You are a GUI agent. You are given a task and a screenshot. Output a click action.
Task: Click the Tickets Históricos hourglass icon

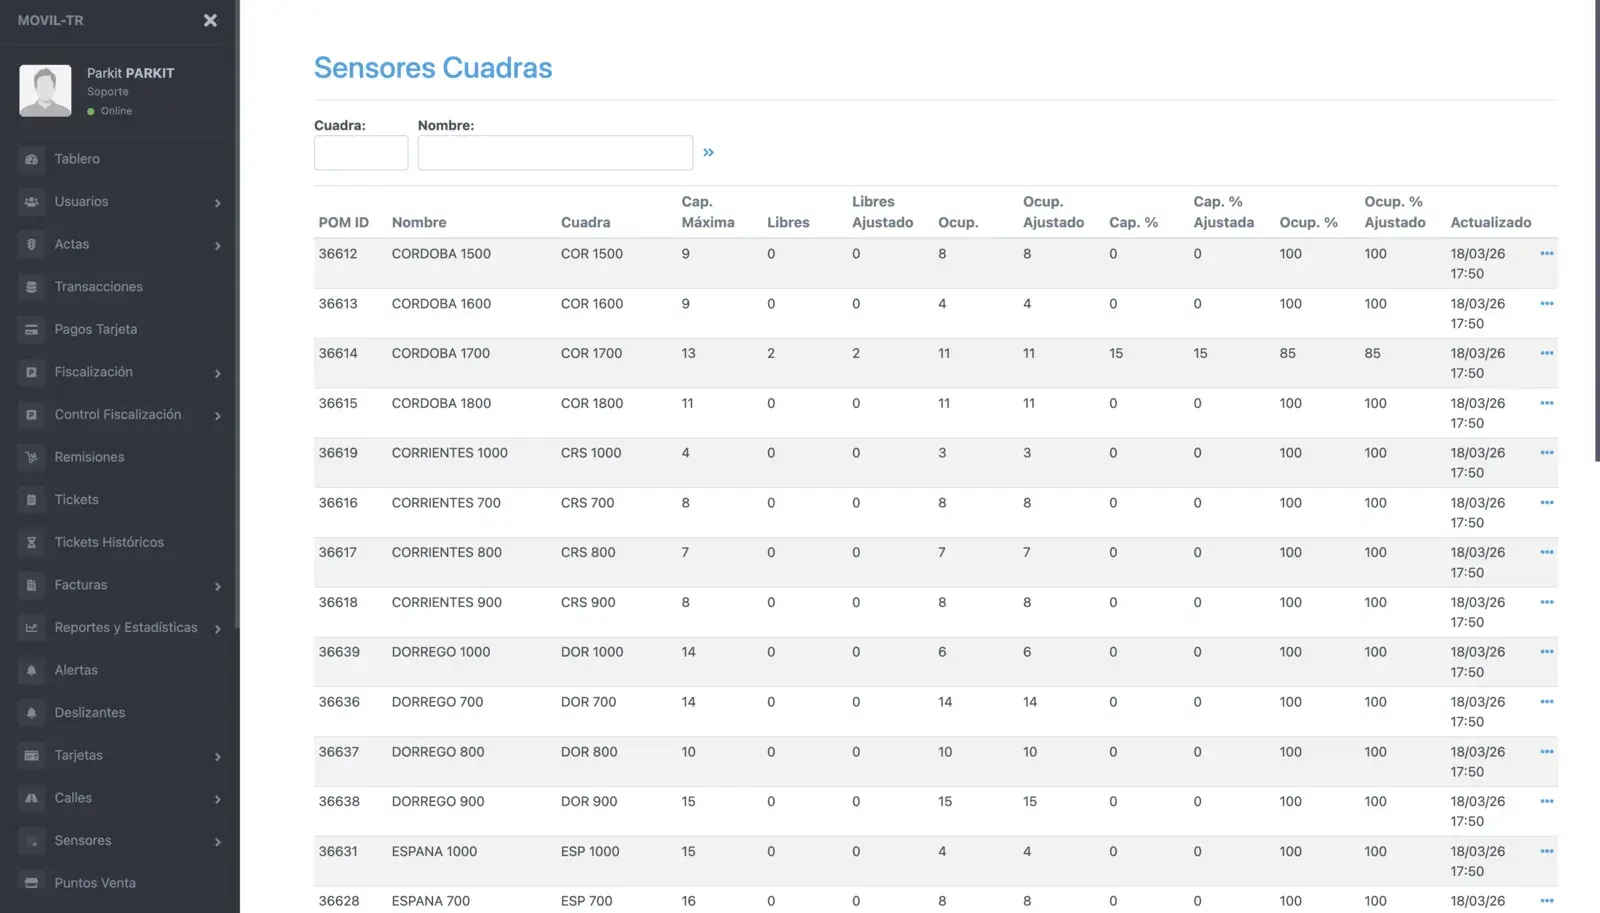pos(31,542)
